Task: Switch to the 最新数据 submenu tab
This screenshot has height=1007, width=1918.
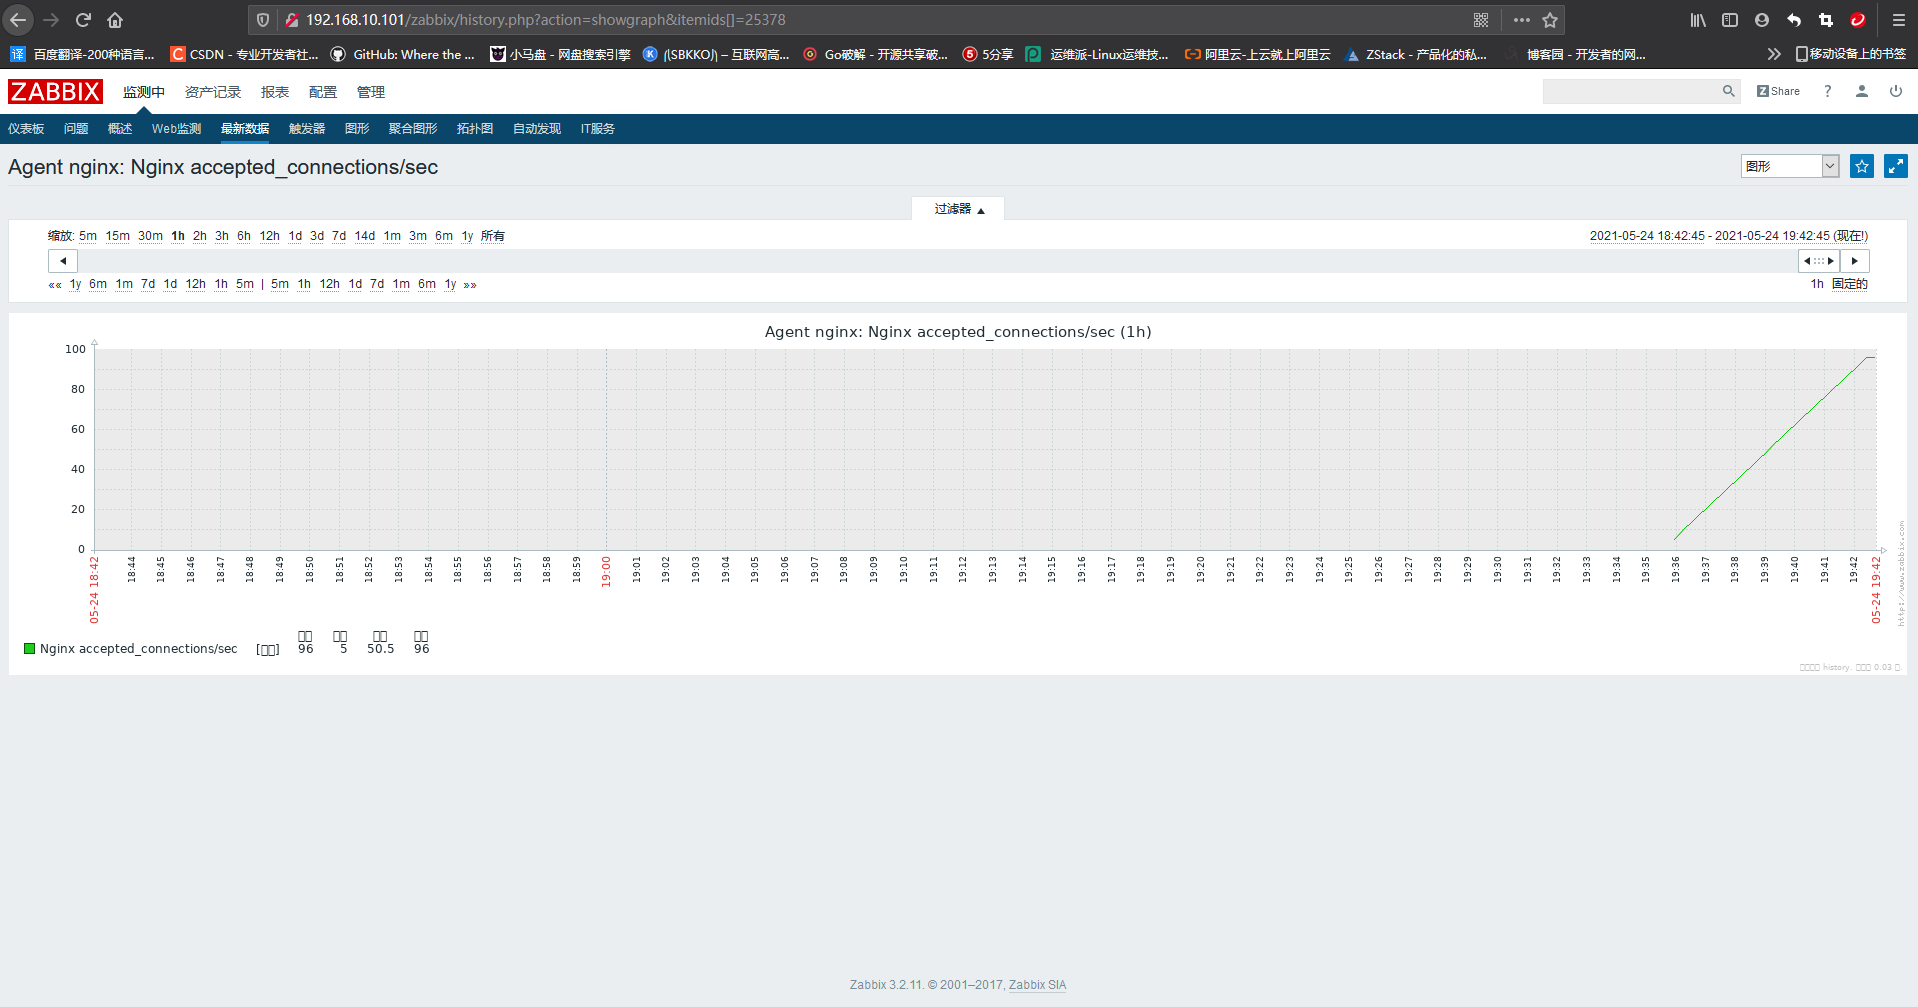Action: coord(245,129)
